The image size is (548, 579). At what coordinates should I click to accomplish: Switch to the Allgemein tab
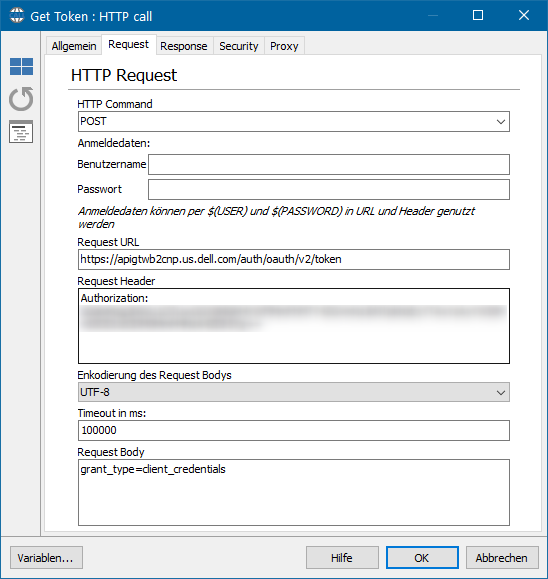74,46
